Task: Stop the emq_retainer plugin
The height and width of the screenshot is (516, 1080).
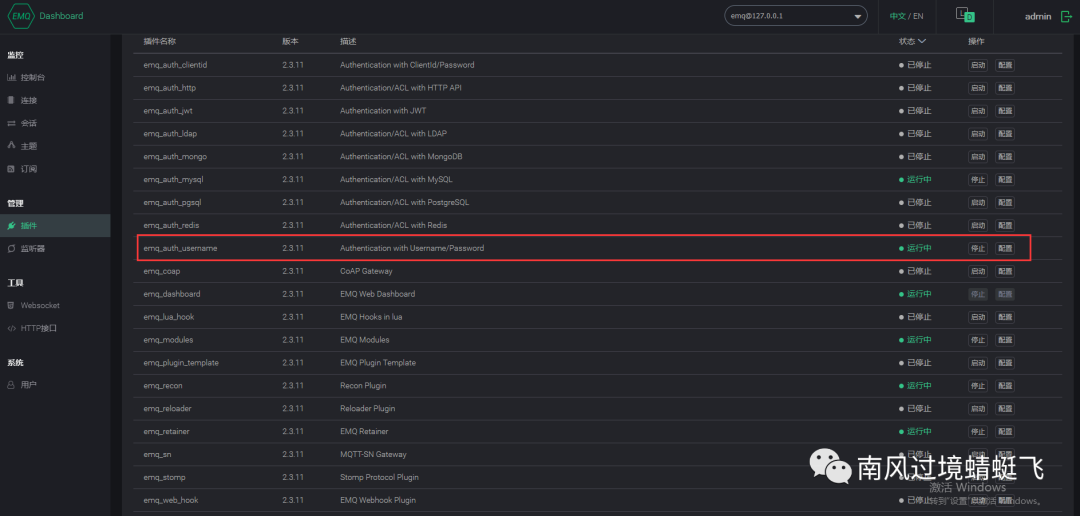Action: 977,431
